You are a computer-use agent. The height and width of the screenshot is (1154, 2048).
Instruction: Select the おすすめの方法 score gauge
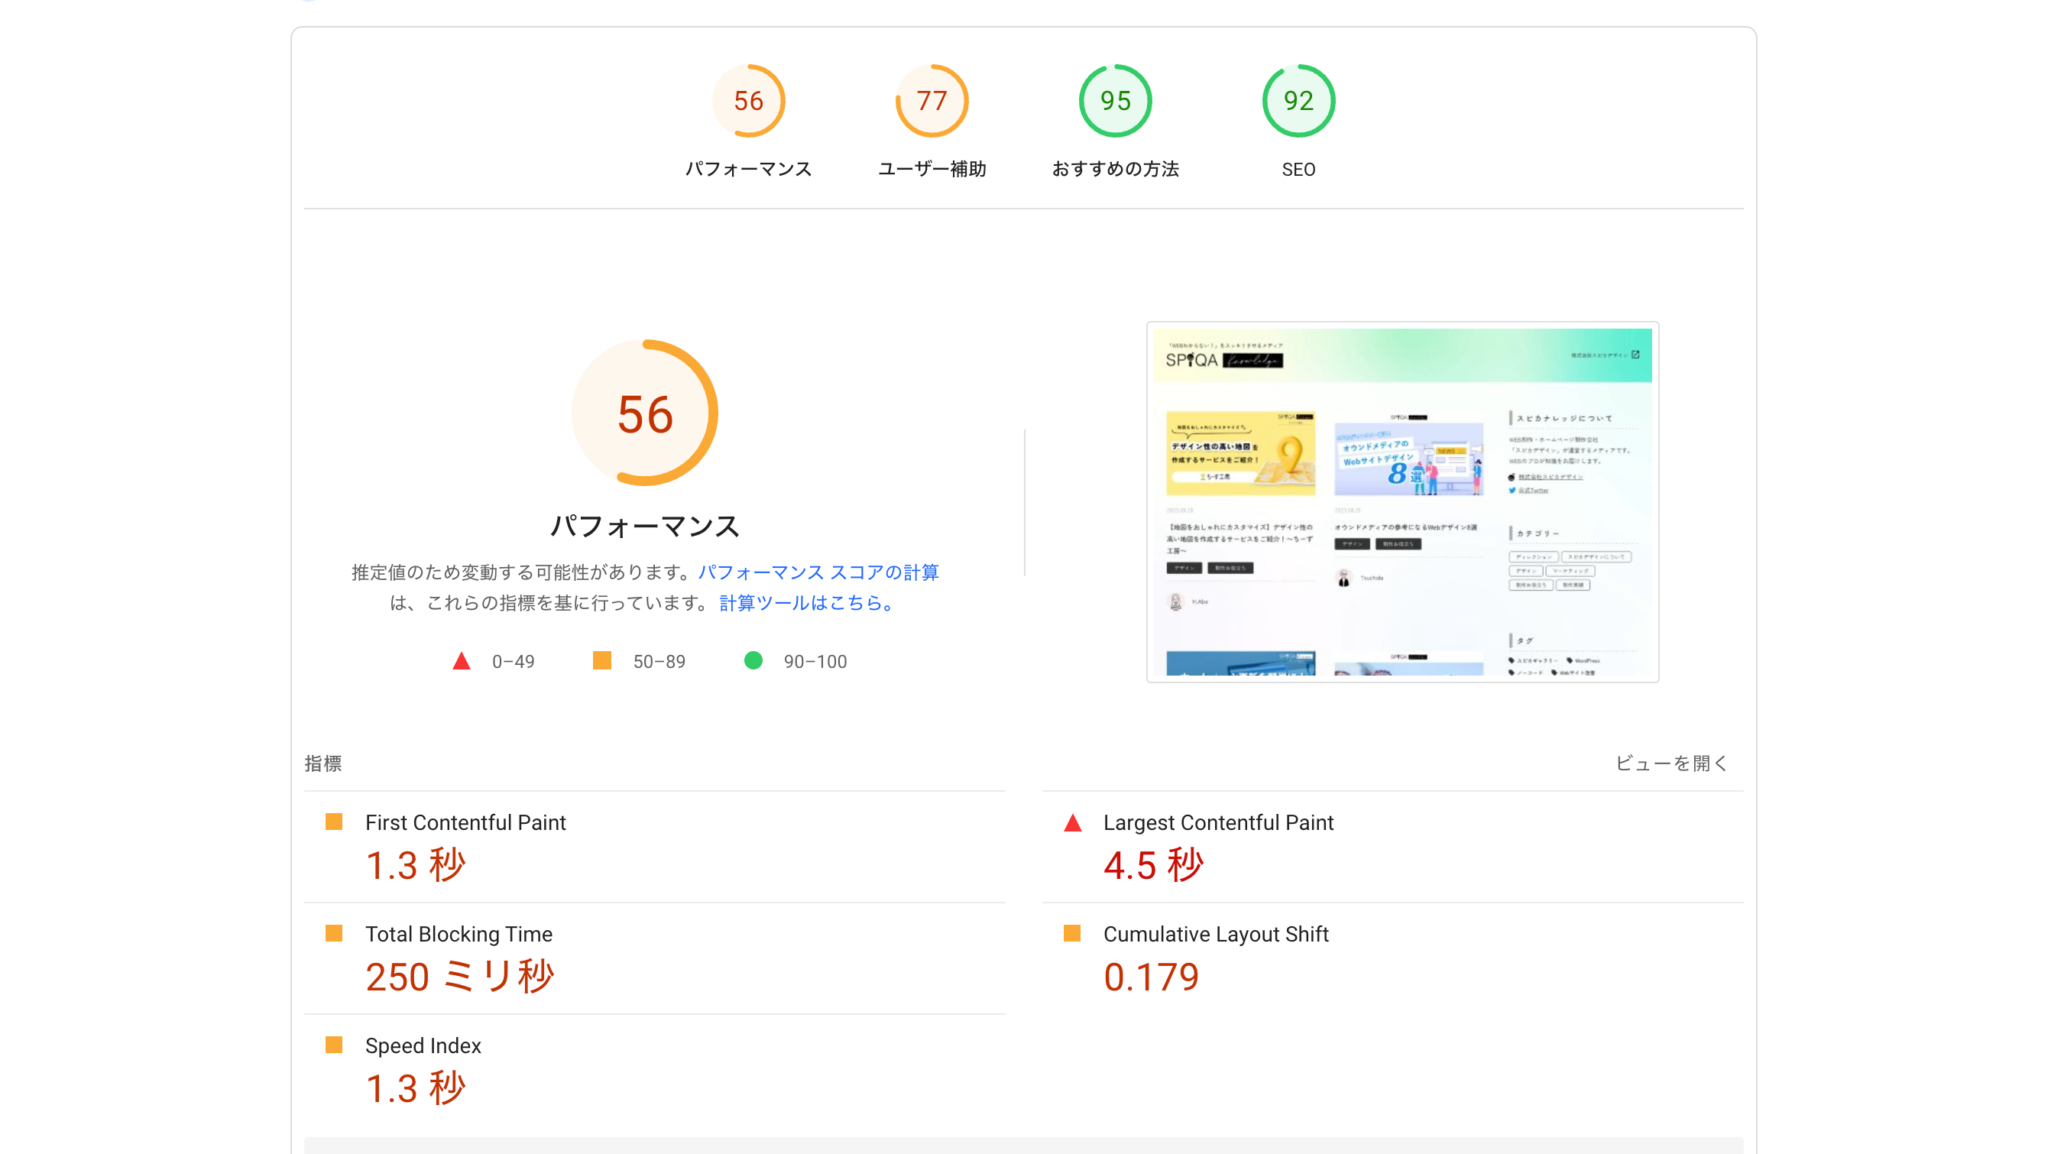point(1114,100)
